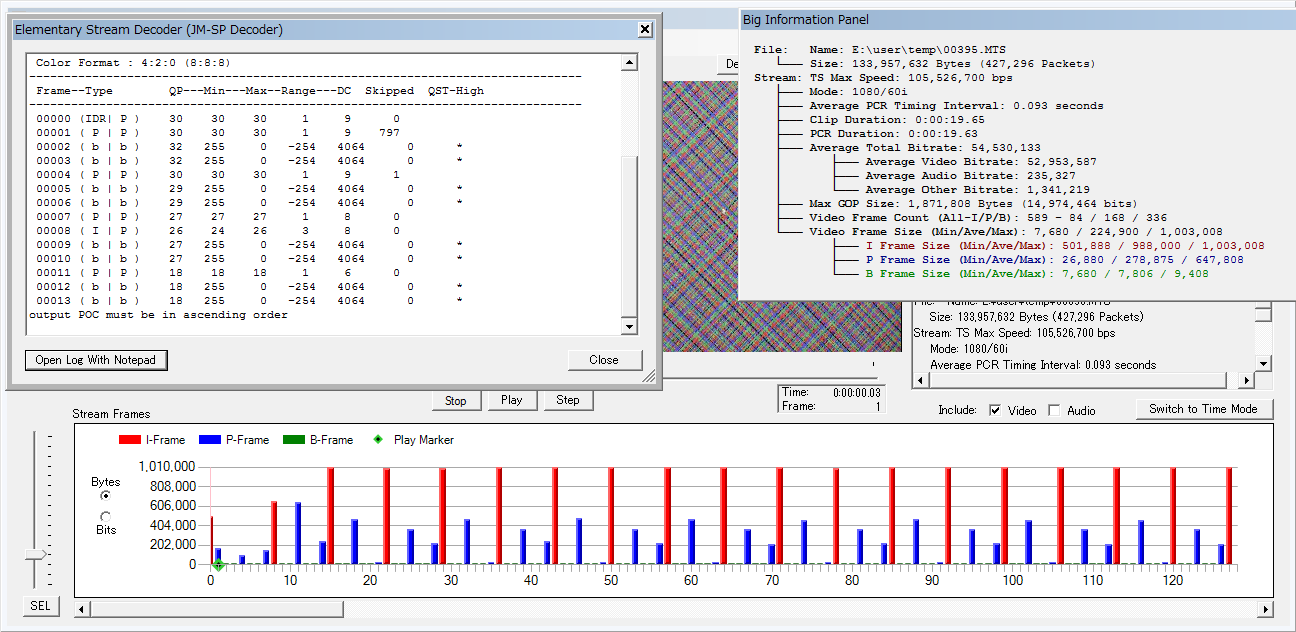Click the green B-Frame legend swatch
The width and height of the screenshot is (1296, 632).
(293, 440)
